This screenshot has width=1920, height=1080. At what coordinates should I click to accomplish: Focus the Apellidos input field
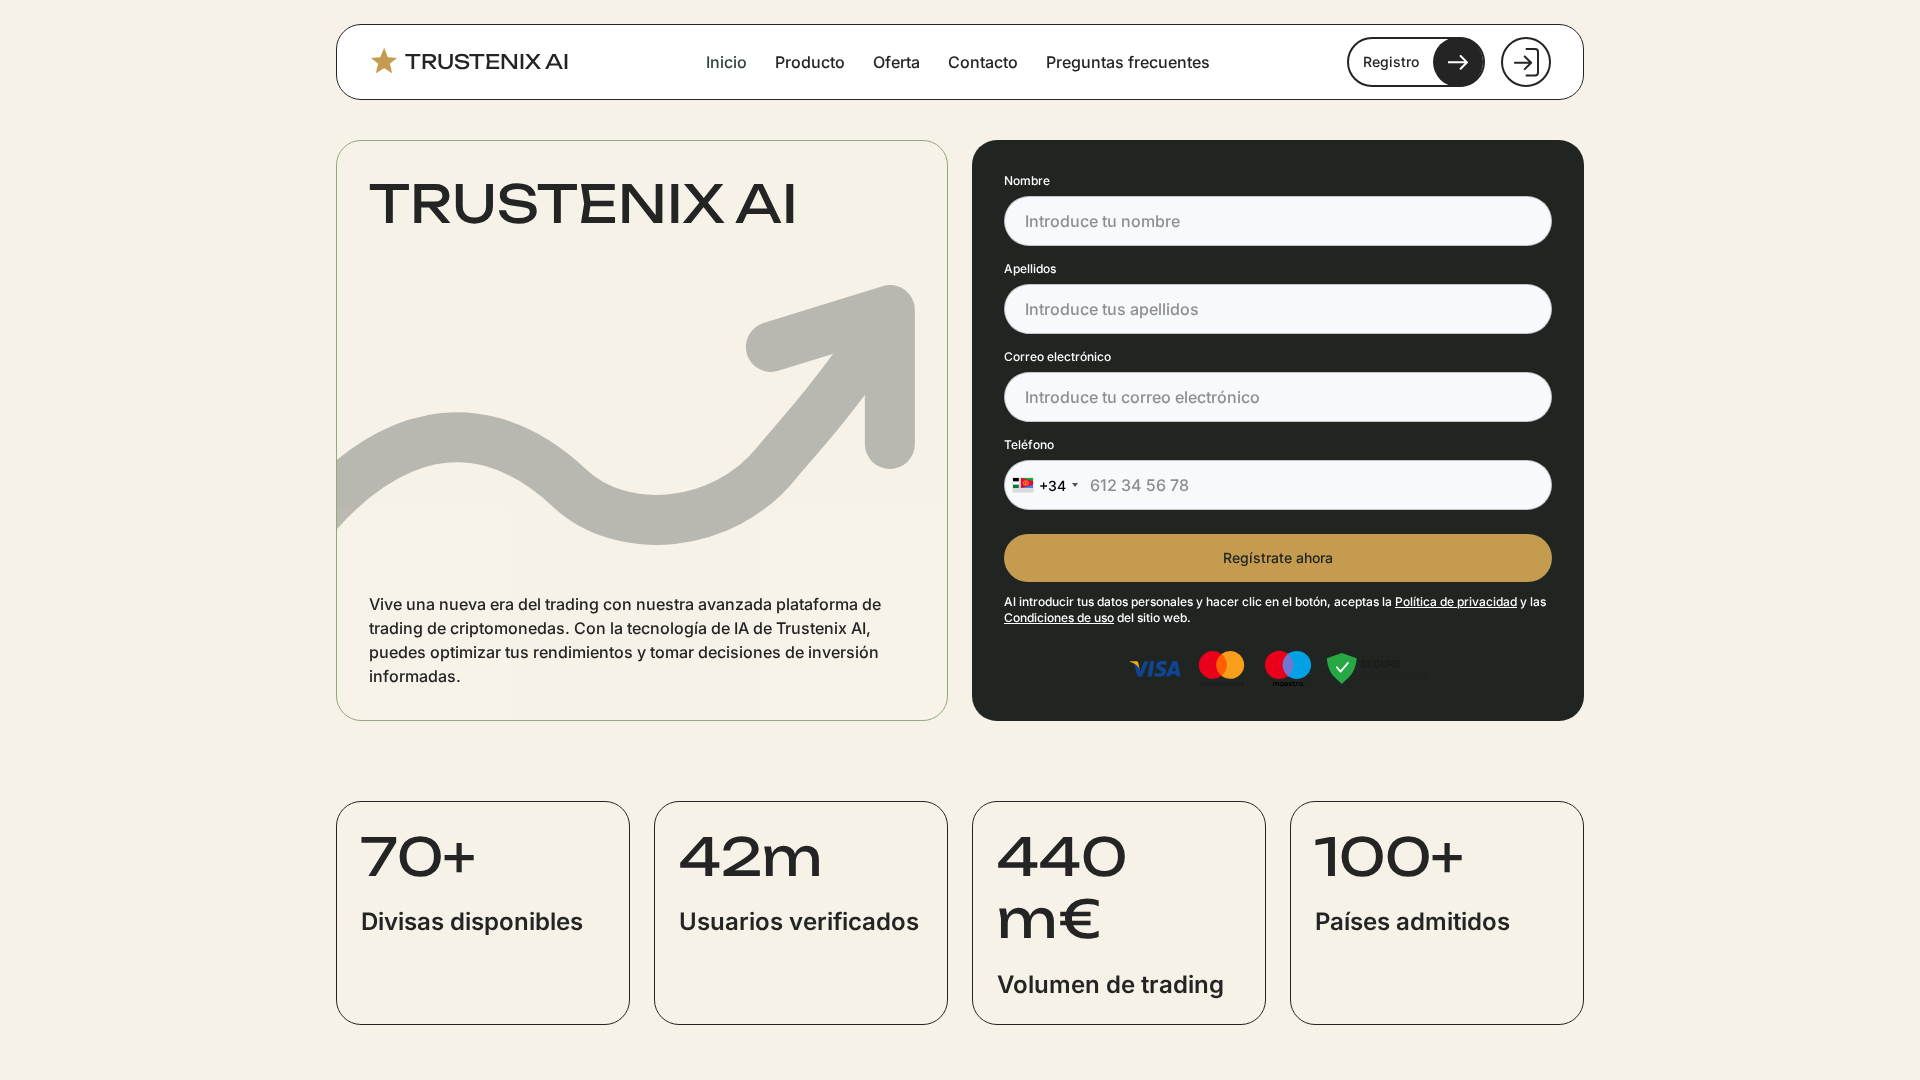pos(1278,309)
